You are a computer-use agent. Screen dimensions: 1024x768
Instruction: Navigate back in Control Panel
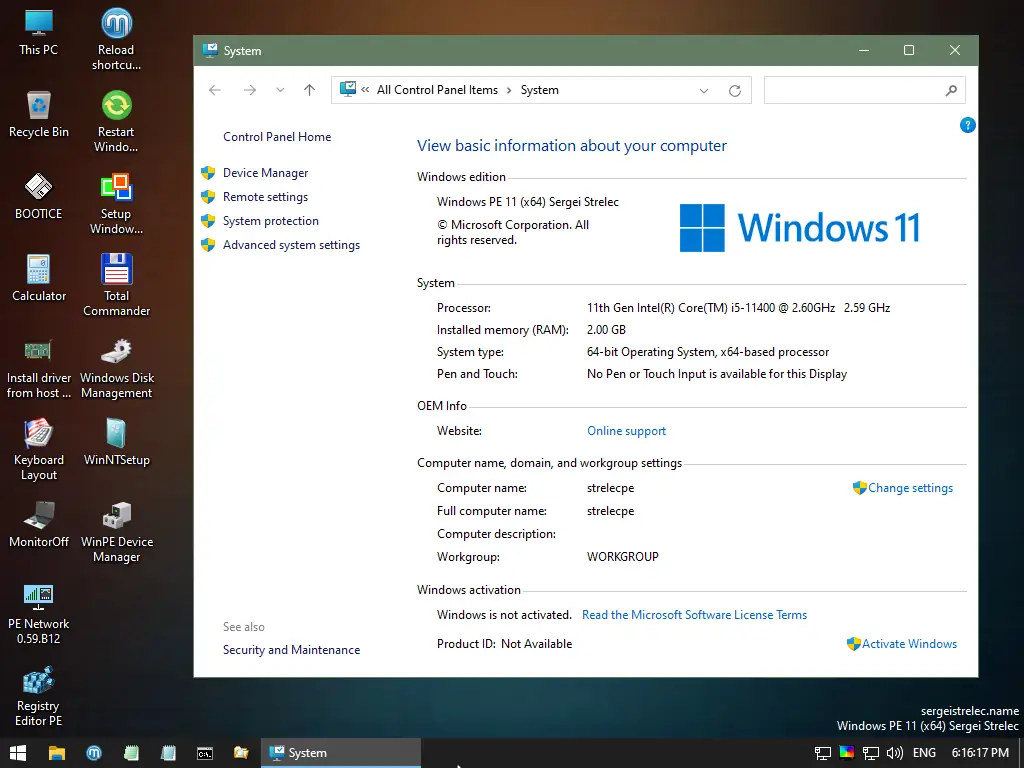point(215,90)
